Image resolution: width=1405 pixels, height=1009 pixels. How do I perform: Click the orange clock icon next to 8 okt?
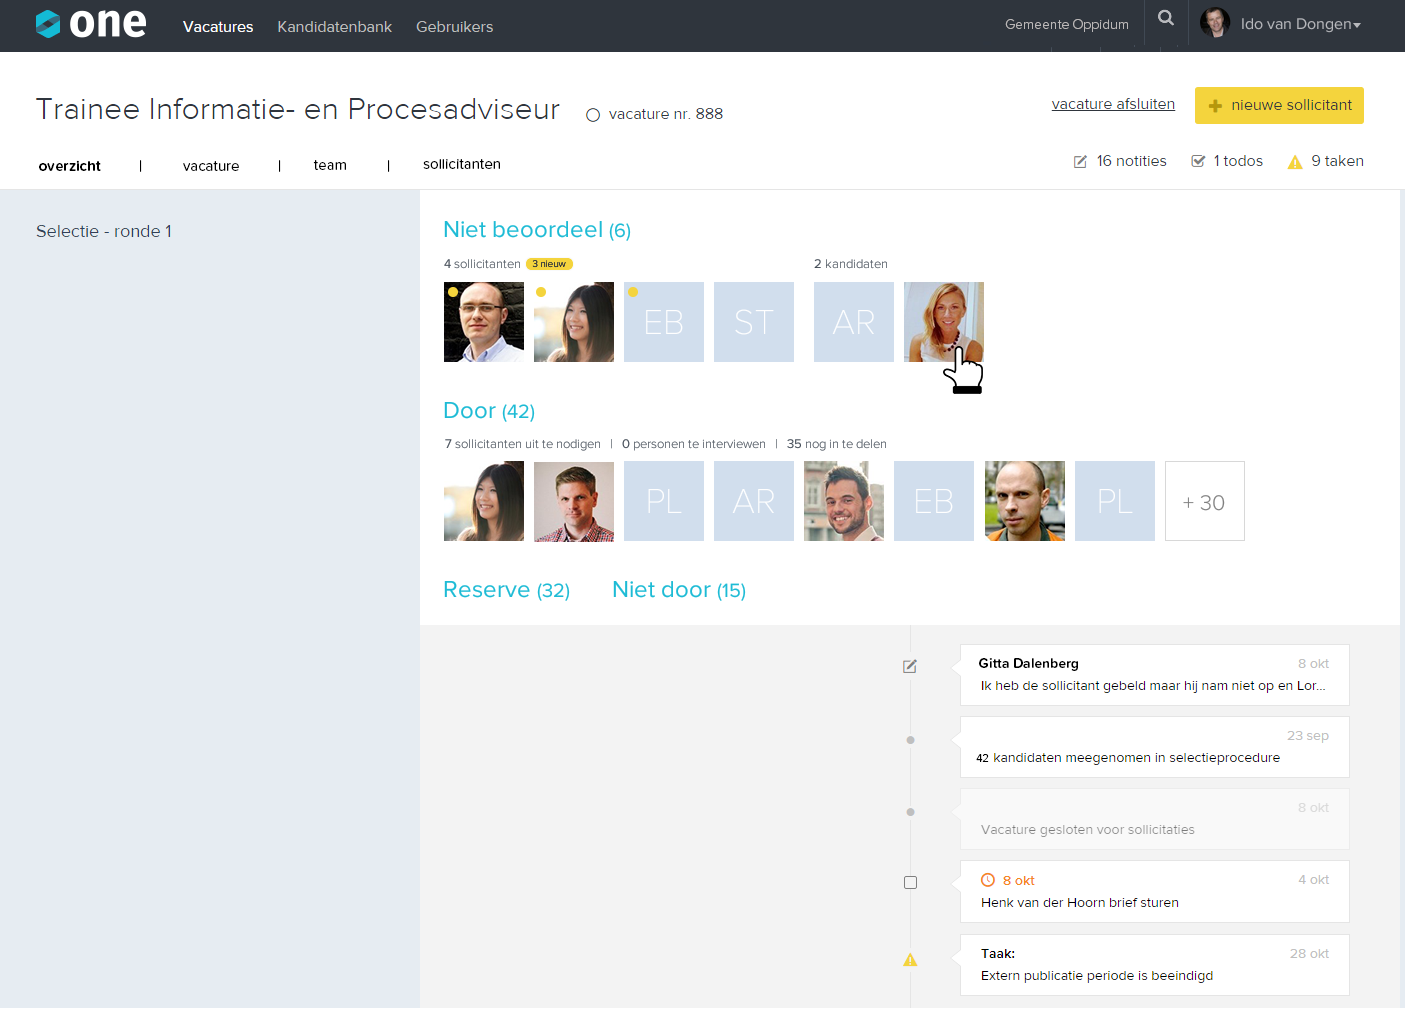(x=988, y=880)
